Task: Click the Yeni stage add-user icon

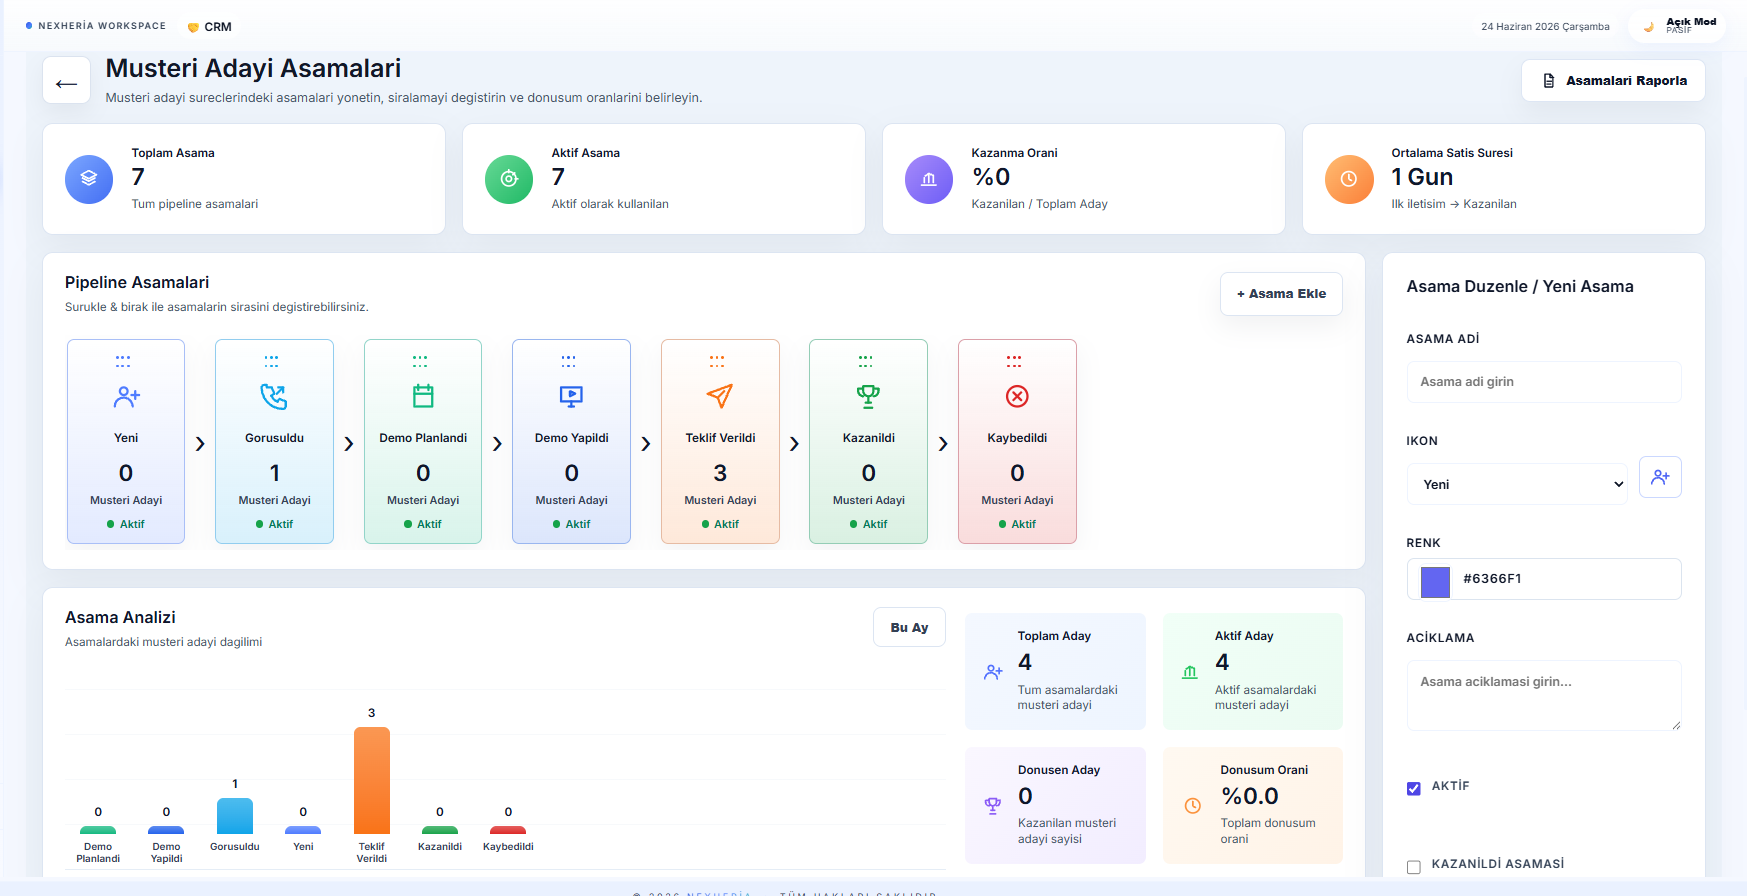Action: tap(126, 397)
